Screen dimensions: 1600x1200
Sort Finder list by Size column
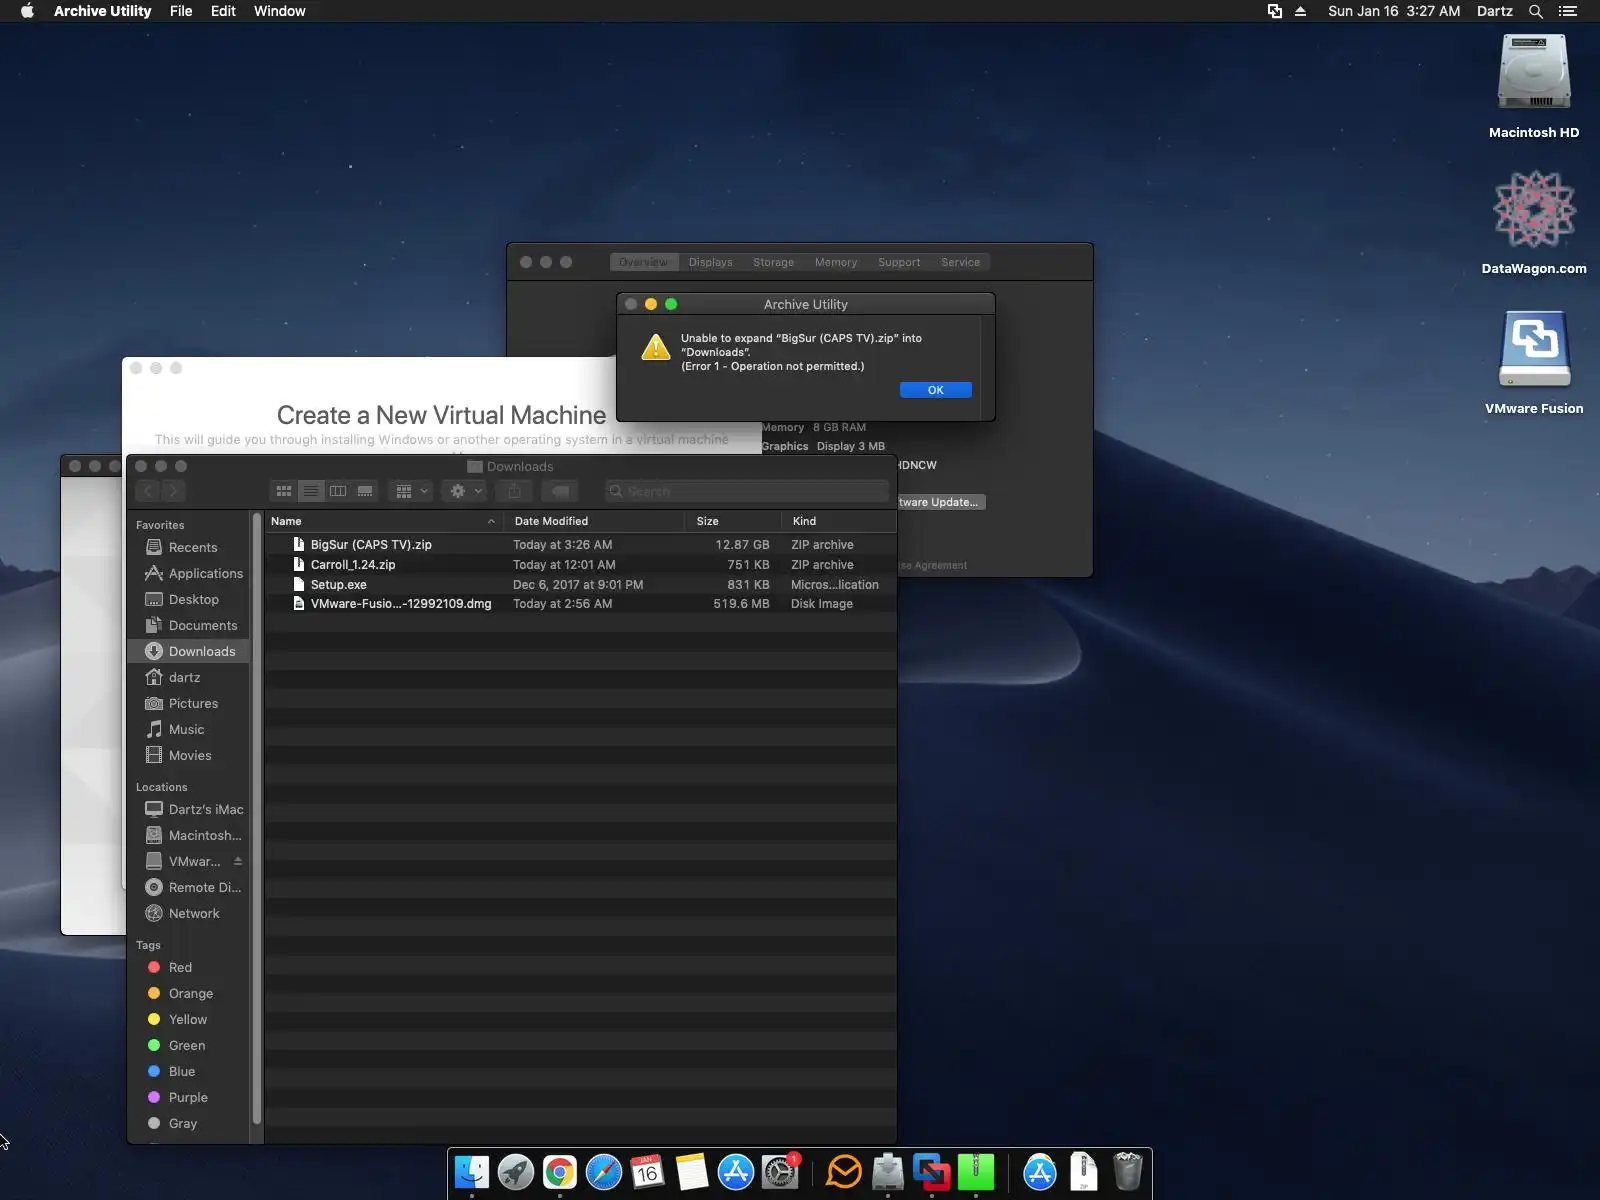point(734,521)
